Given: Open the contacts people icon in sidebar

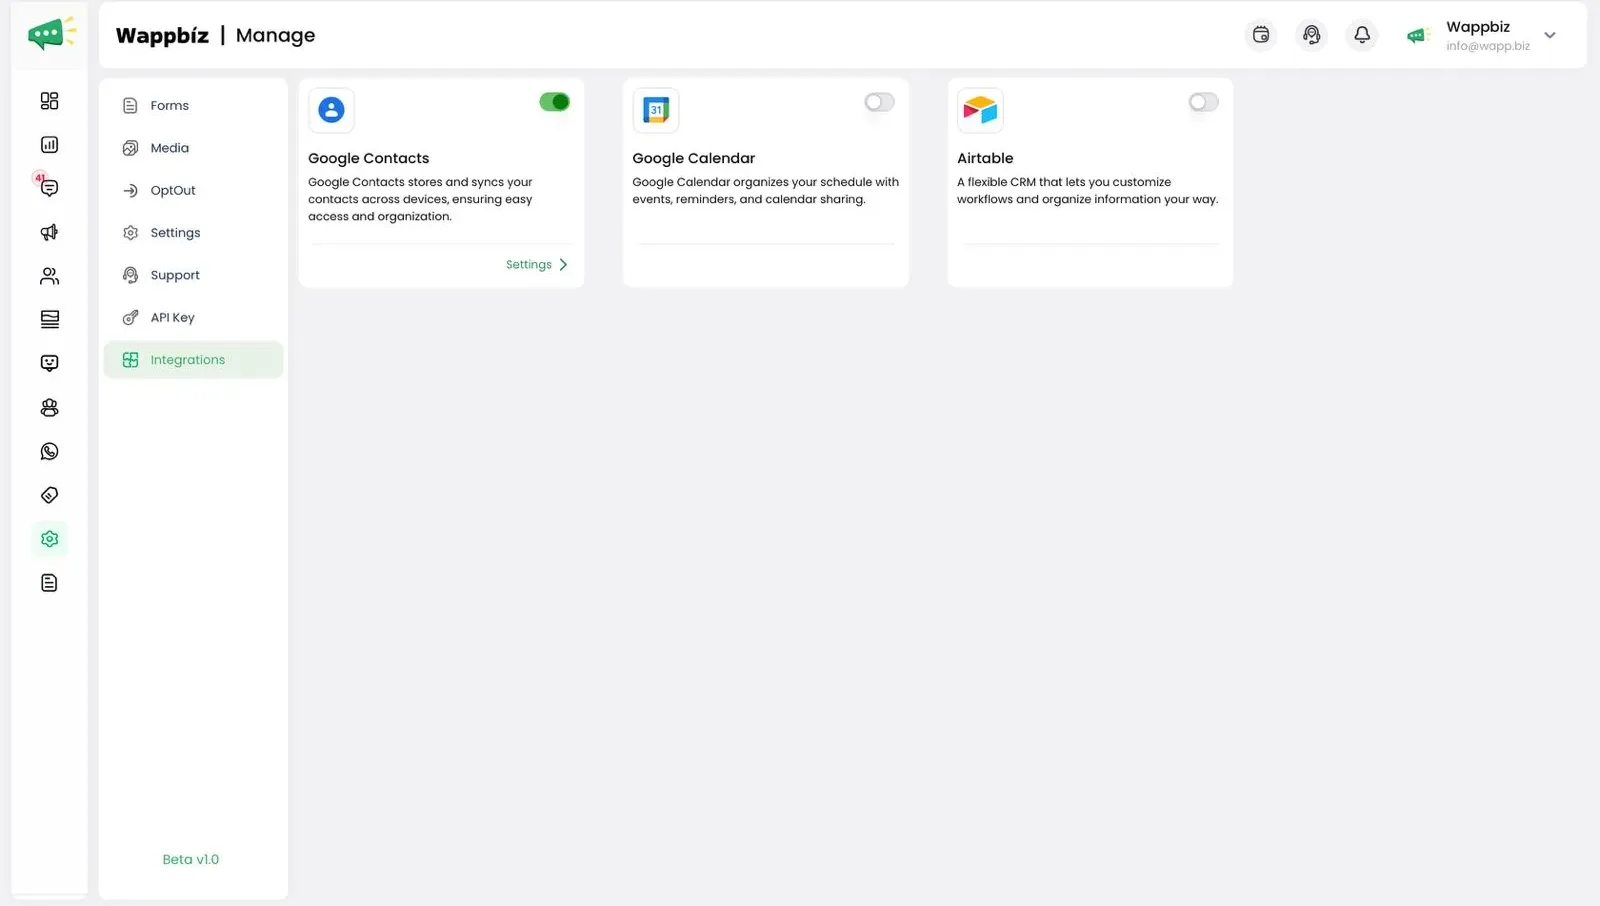Looking at the screenshot, I should pyautogui.click(x=49, y=276).
